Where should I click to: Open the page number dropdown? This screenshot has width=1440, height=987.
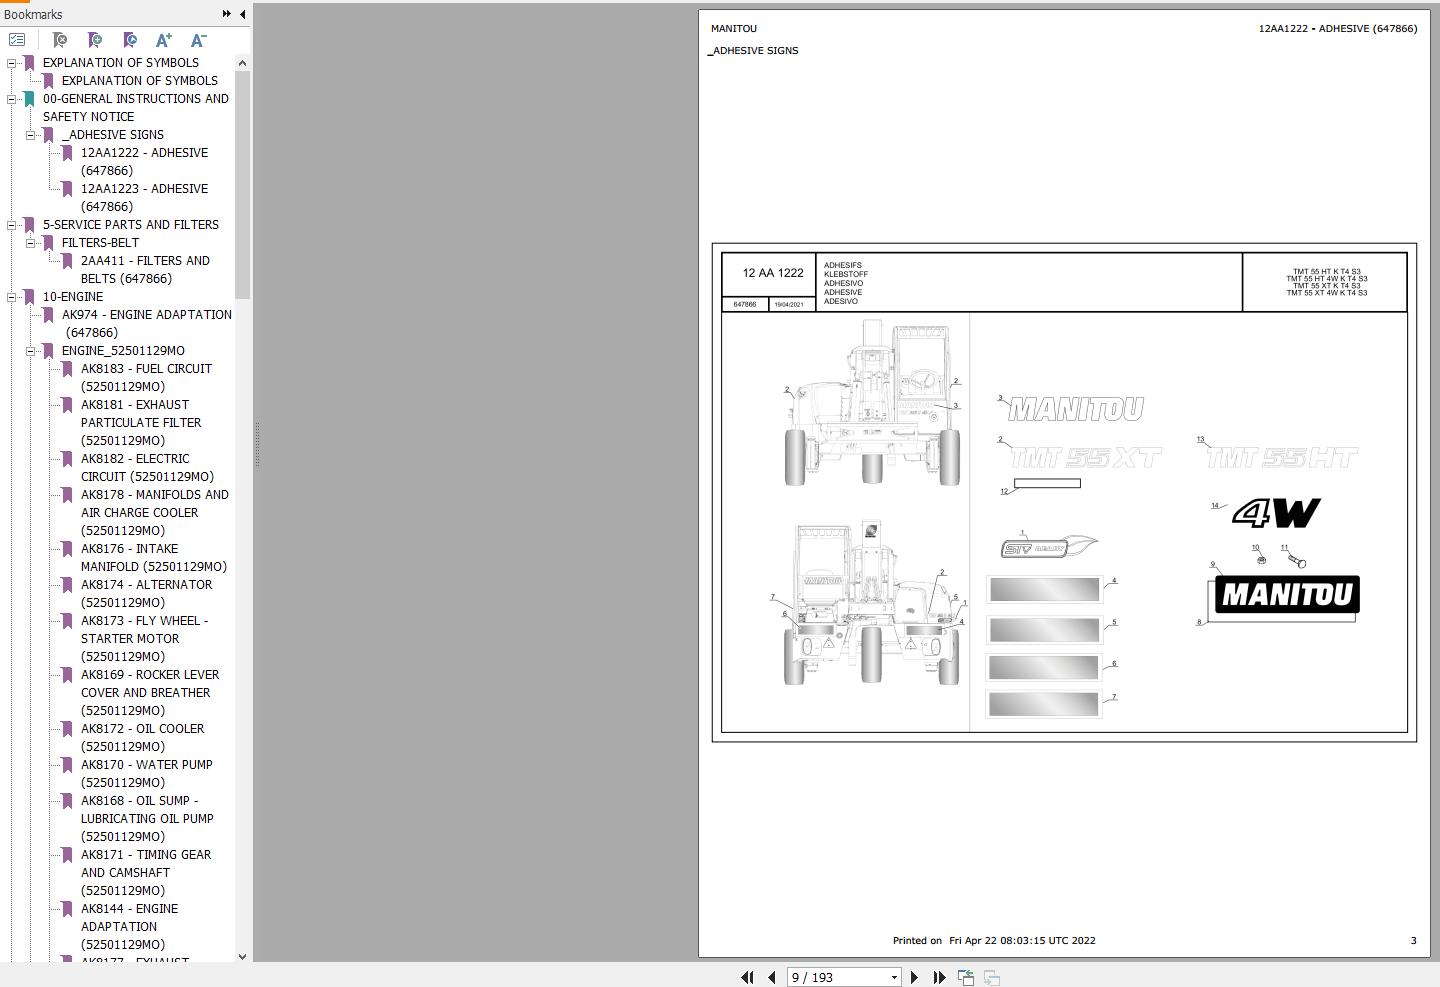[x=894, y=978]
